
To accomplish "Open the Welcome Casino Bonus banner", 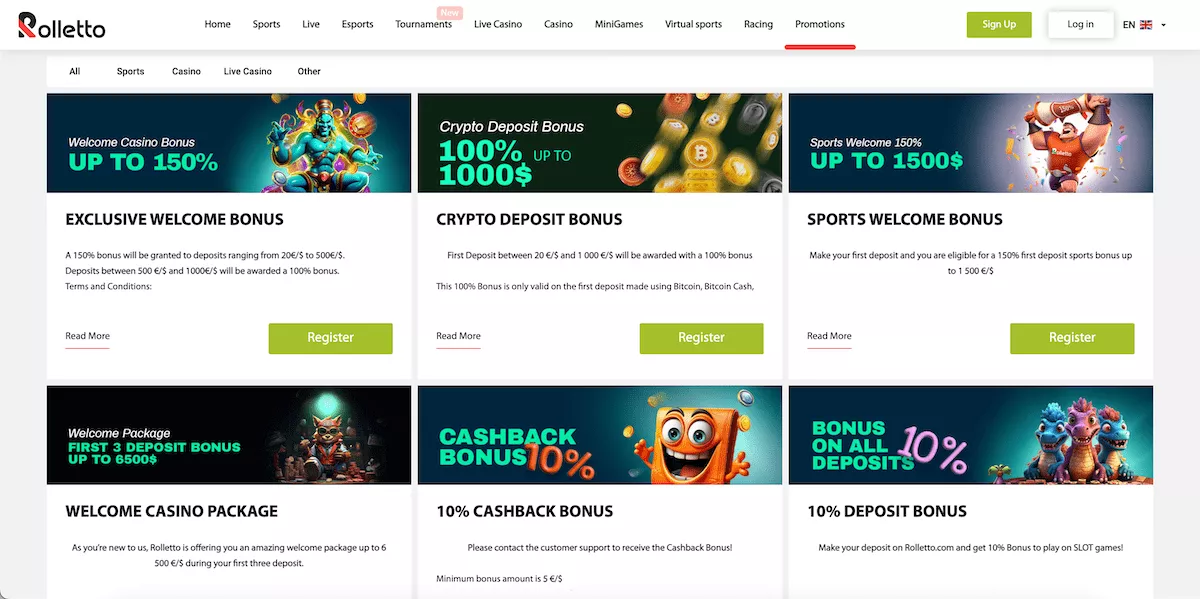I will tap(229, 143).
